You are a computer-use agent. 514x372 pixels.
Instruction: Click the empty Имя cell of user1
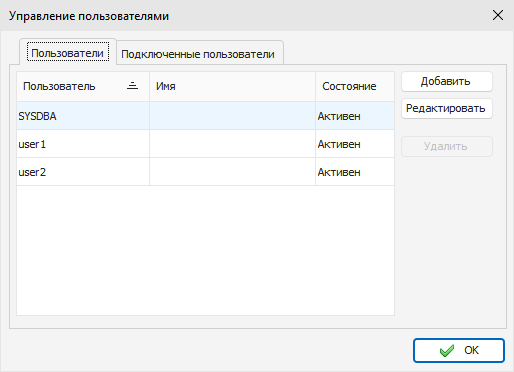point(232,144)
